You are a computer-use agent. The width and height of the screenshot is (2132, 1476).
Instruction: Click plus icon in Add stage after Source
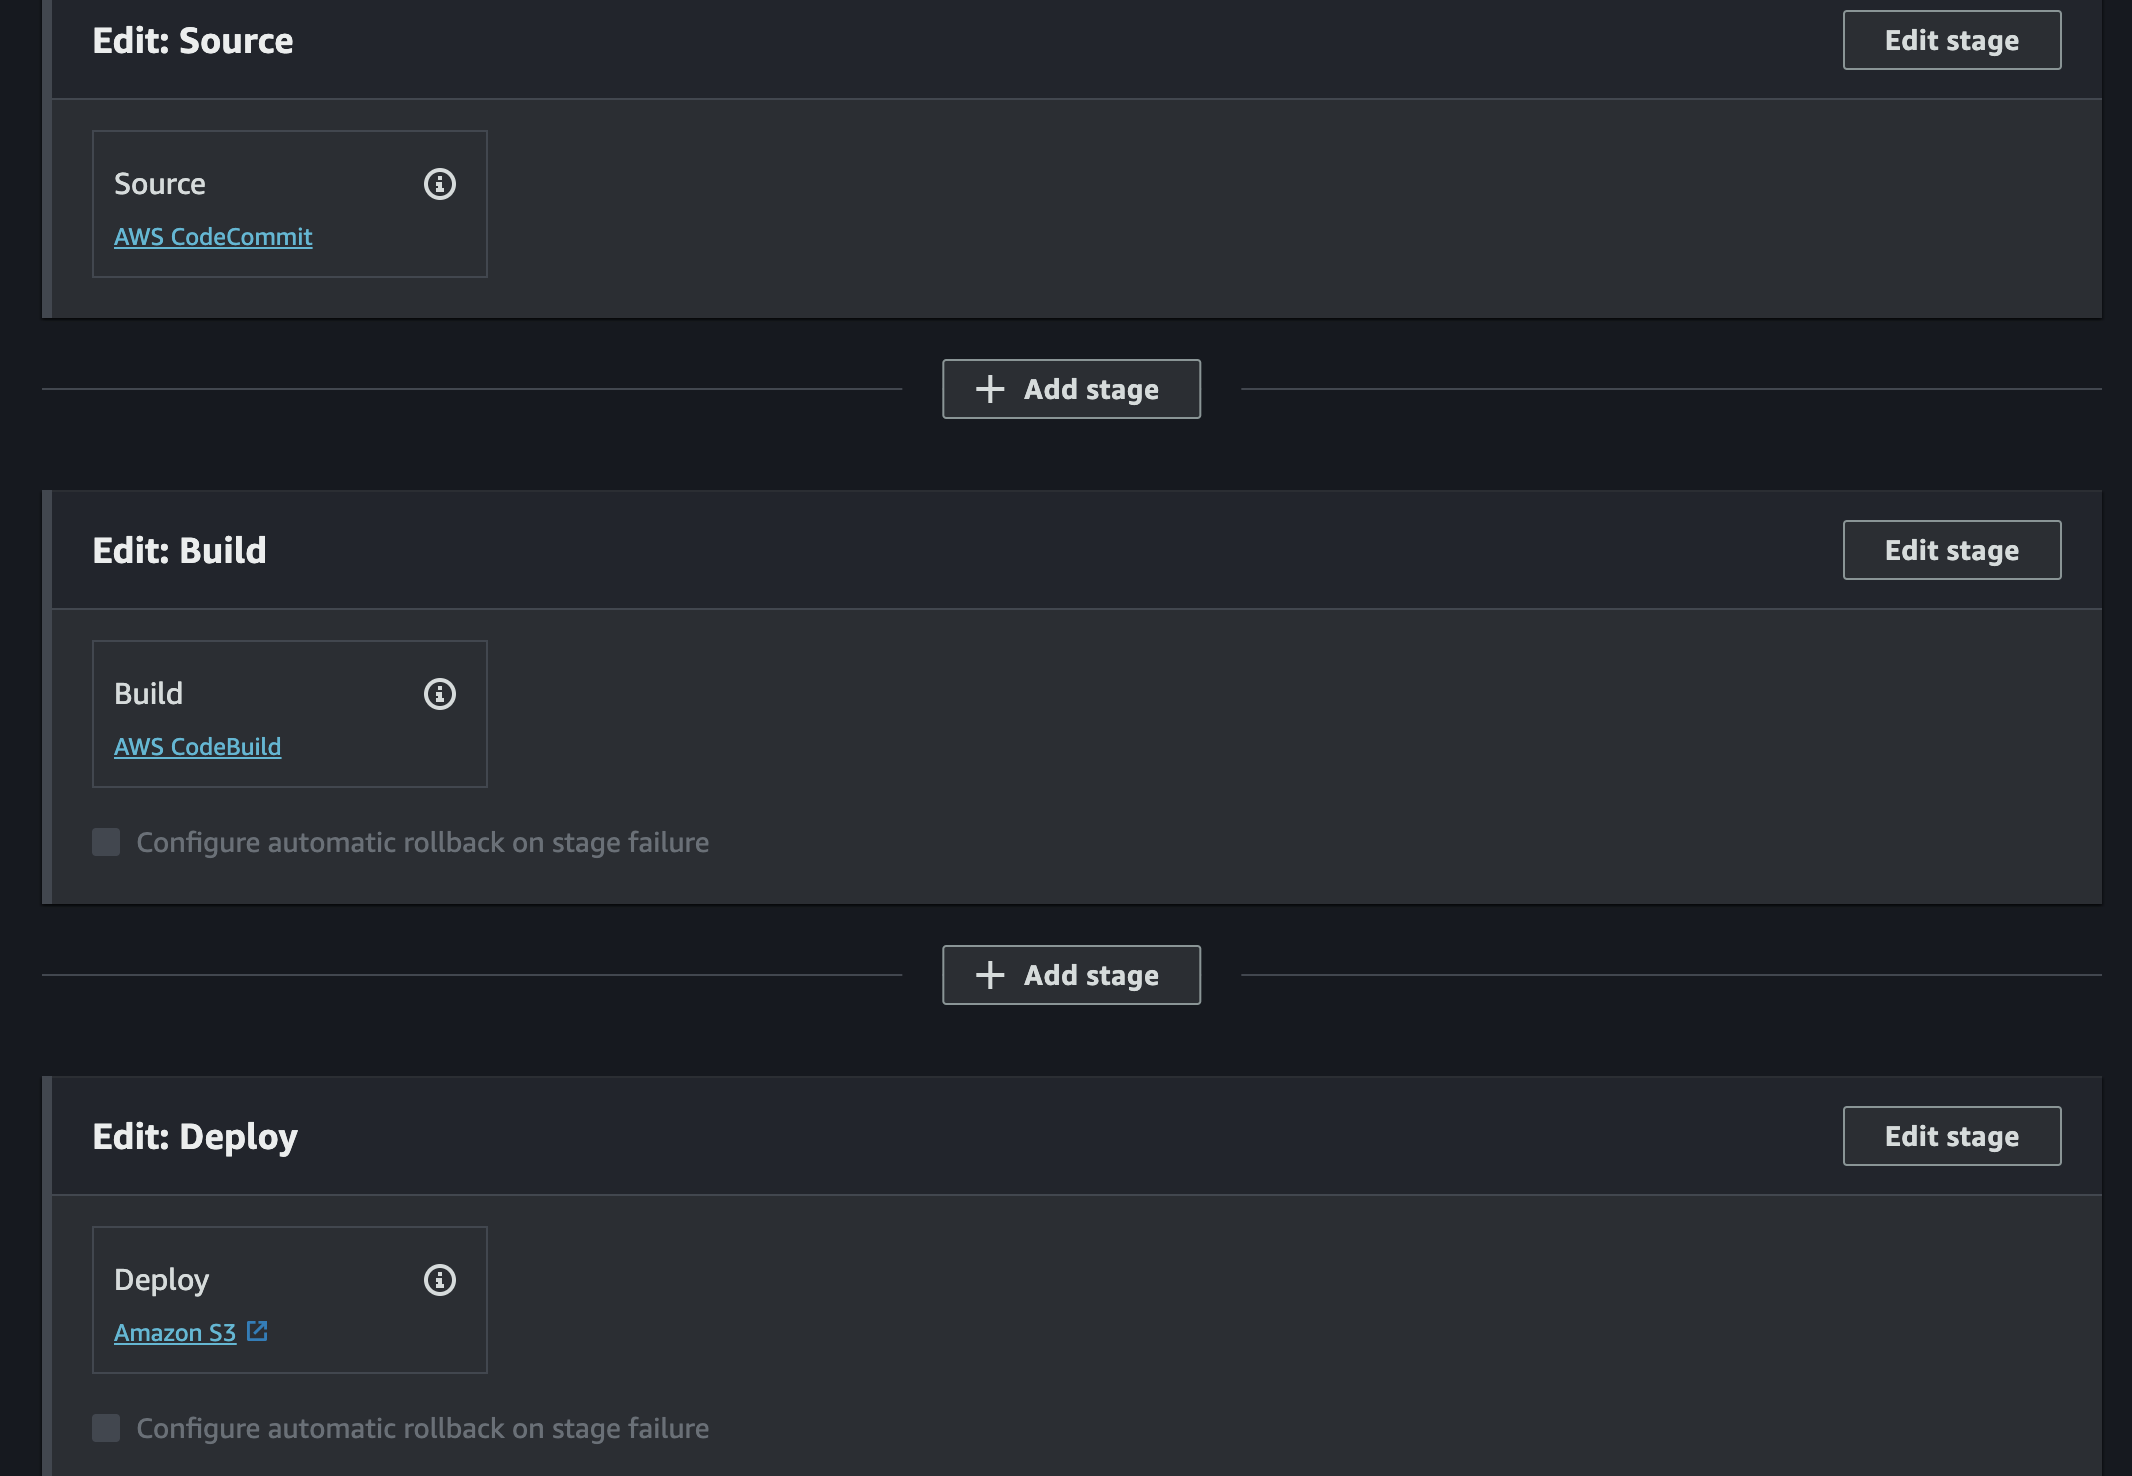tap(990, 389)
